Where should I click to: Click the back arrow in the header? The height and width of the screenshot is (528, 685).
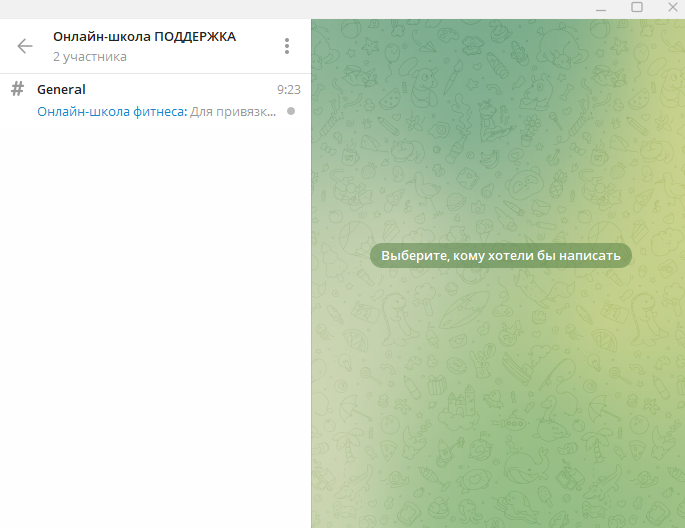(x=25, y=46)
